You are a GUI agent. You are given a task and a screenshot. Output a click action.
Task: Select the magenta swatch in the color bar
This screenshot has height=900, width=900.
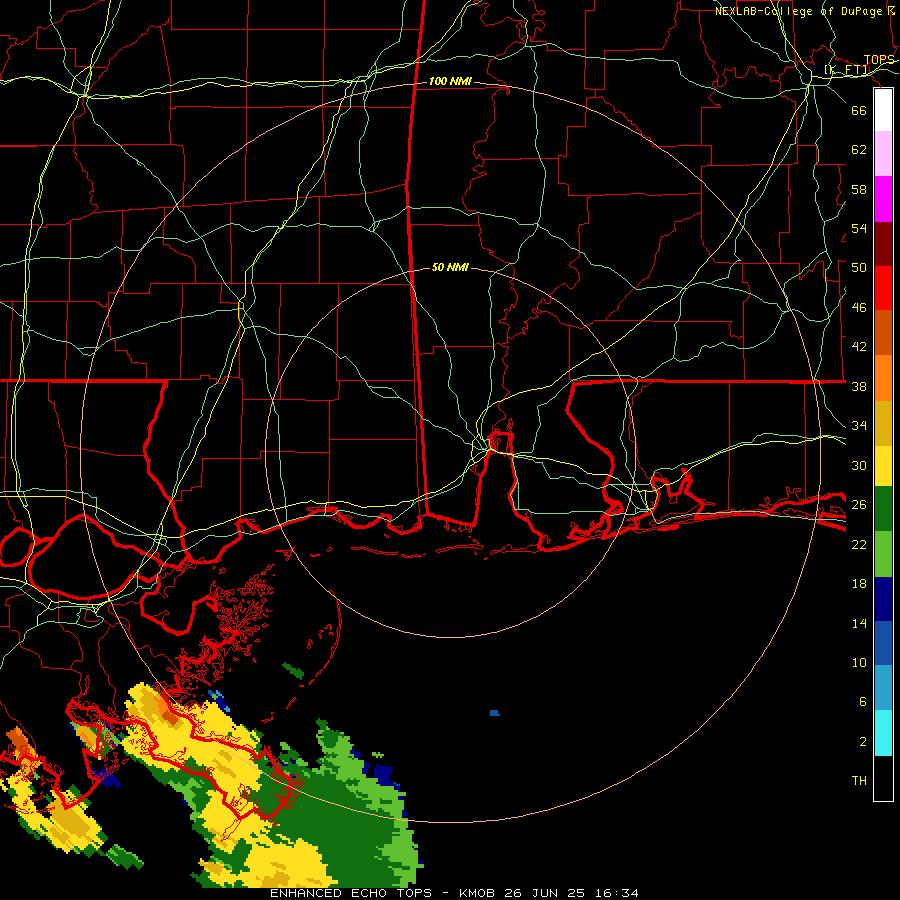[883, 199]
